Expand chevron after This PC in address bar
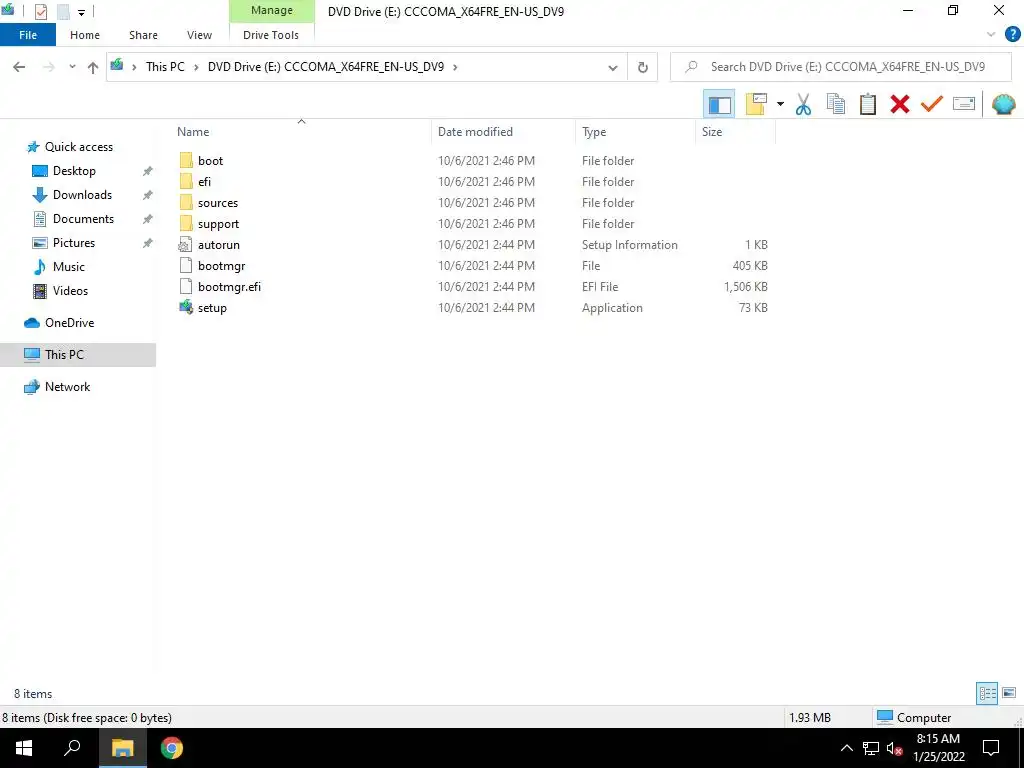Image resolution: width=1024 pixels, height=768 pixels. (196, 67)
